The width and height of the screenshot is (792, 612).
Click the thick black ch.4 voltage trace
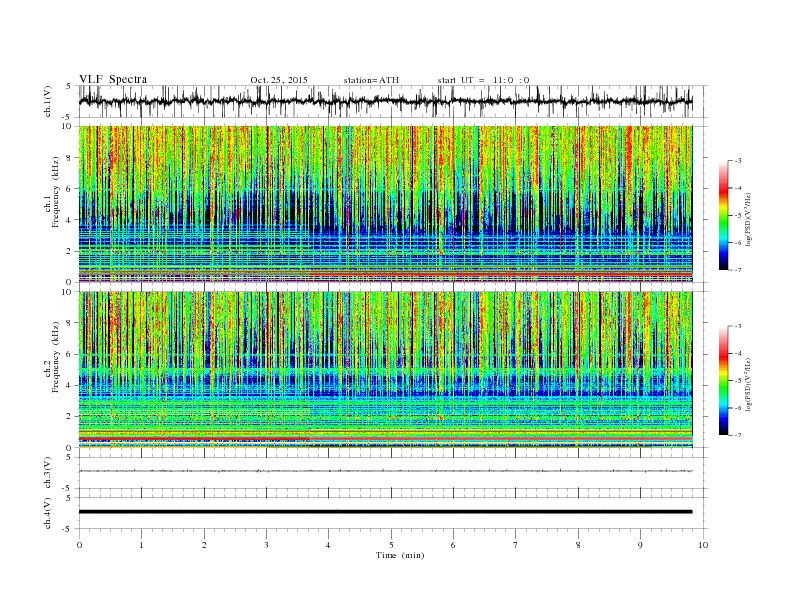click(385, 512)
